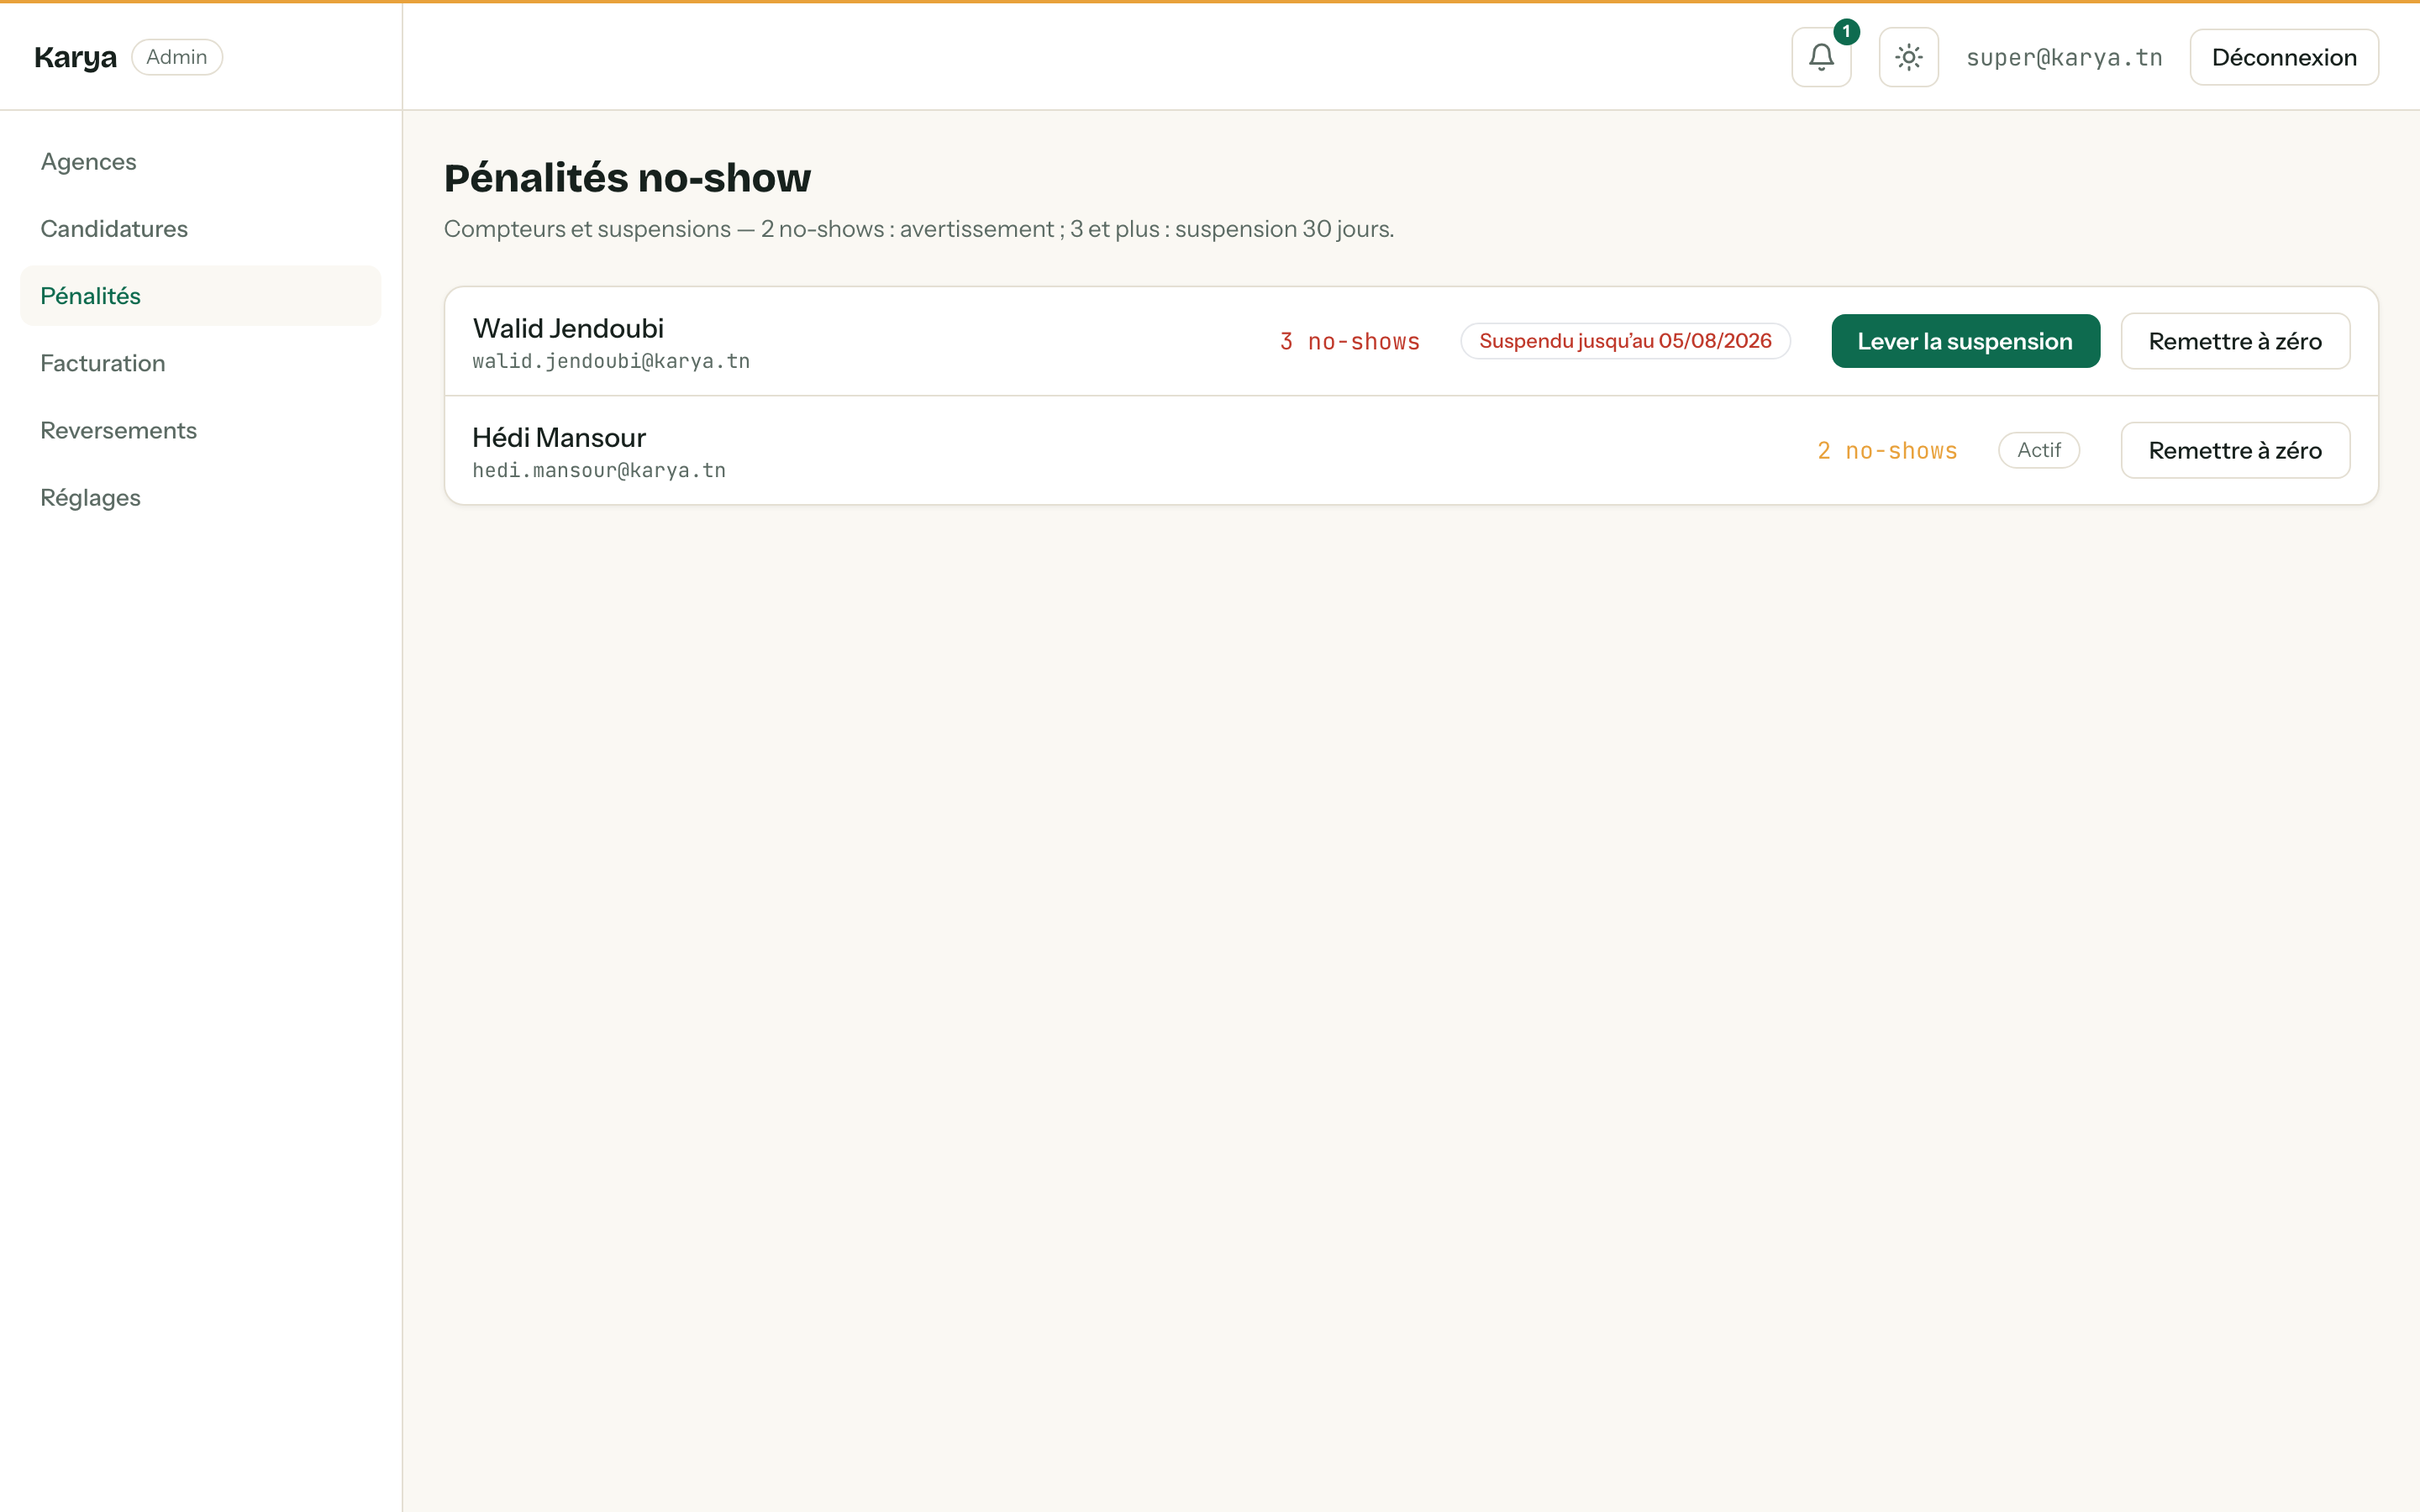Click the Admin badge

[177, 57]
